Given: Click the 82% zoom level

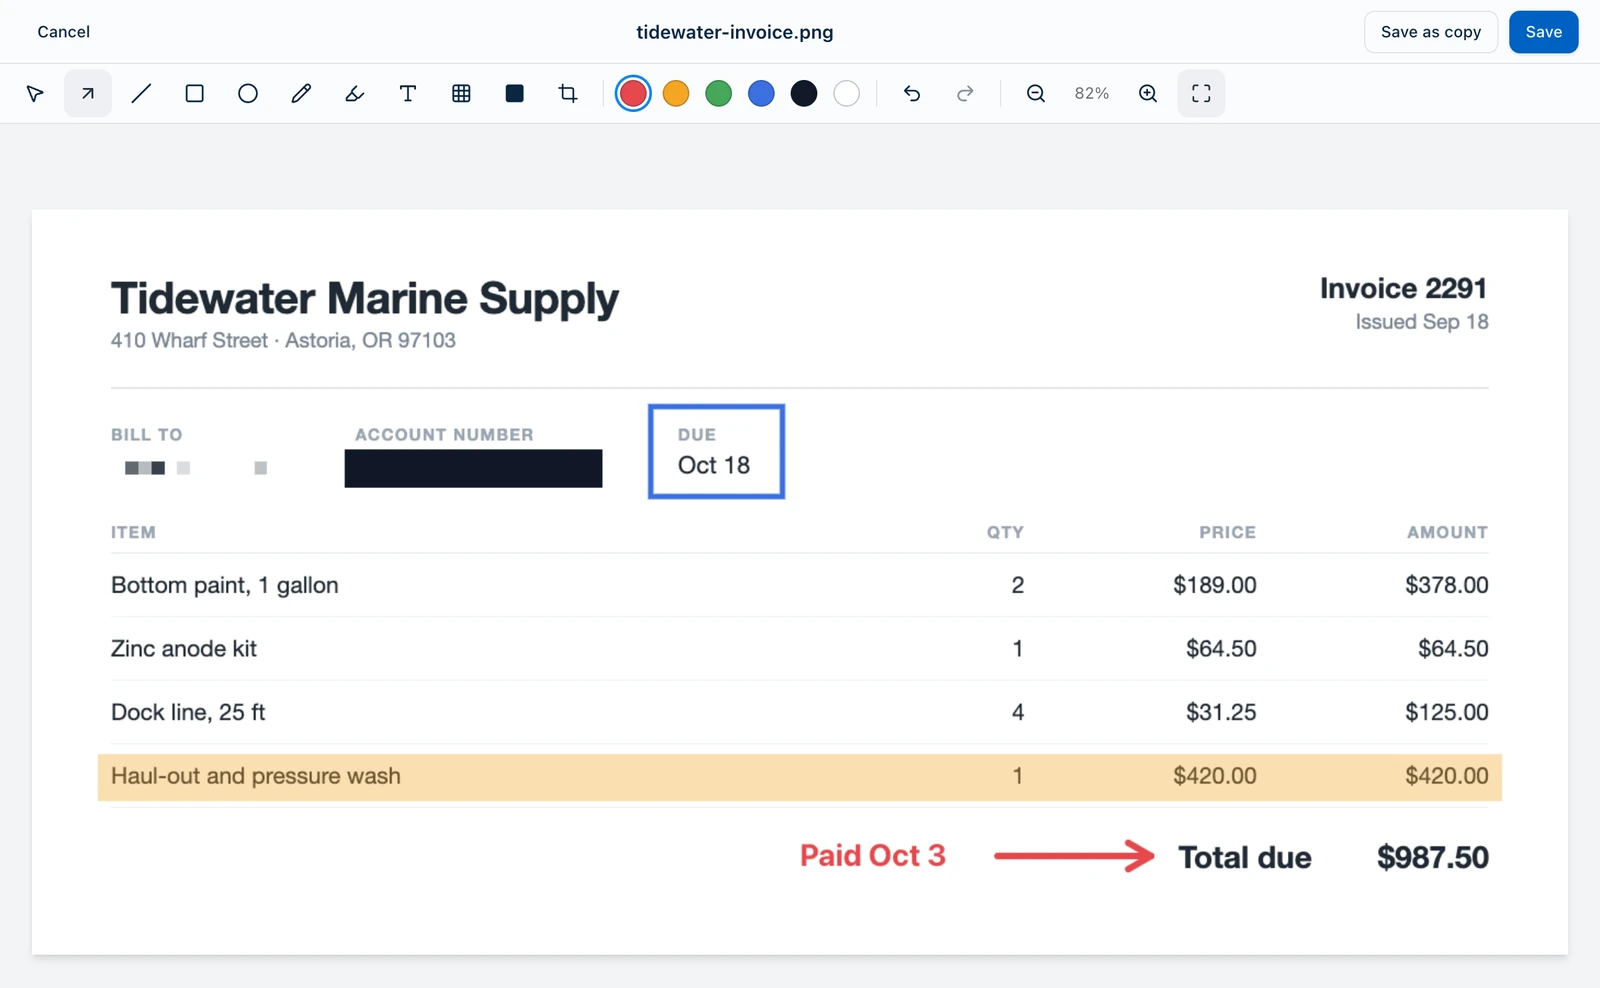Looking at the screenshot, I should (x=1092, y=93).
